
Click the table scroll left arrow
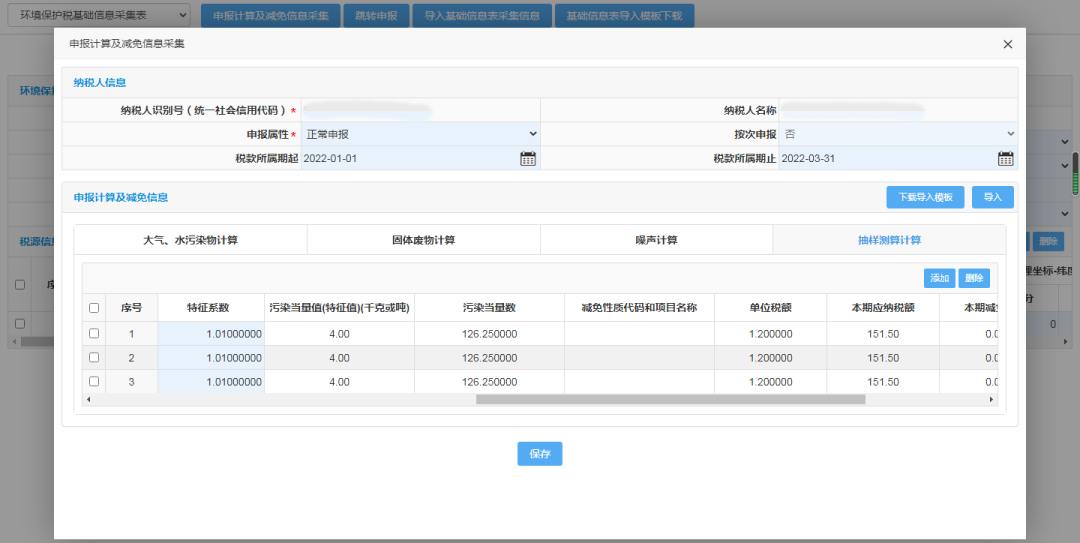88,399
